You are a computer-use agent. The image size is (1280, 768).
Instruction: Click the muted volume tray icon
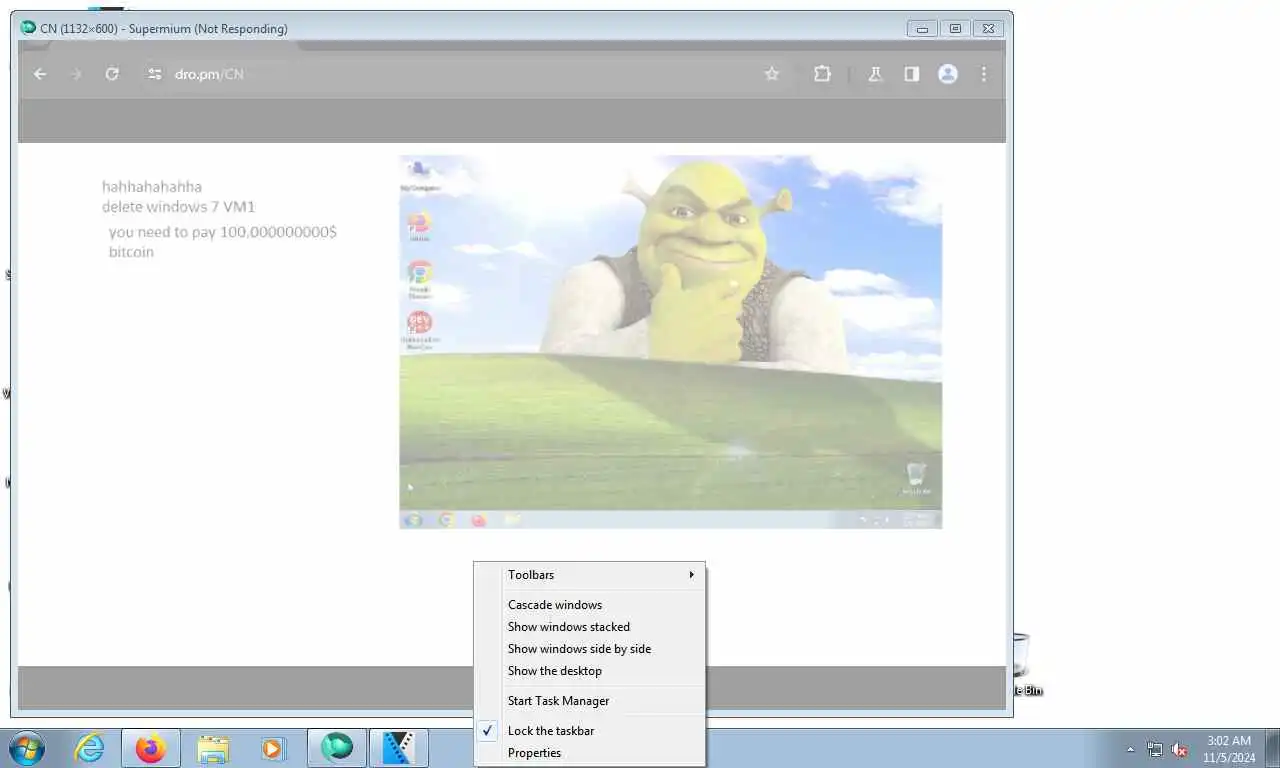1180,749
